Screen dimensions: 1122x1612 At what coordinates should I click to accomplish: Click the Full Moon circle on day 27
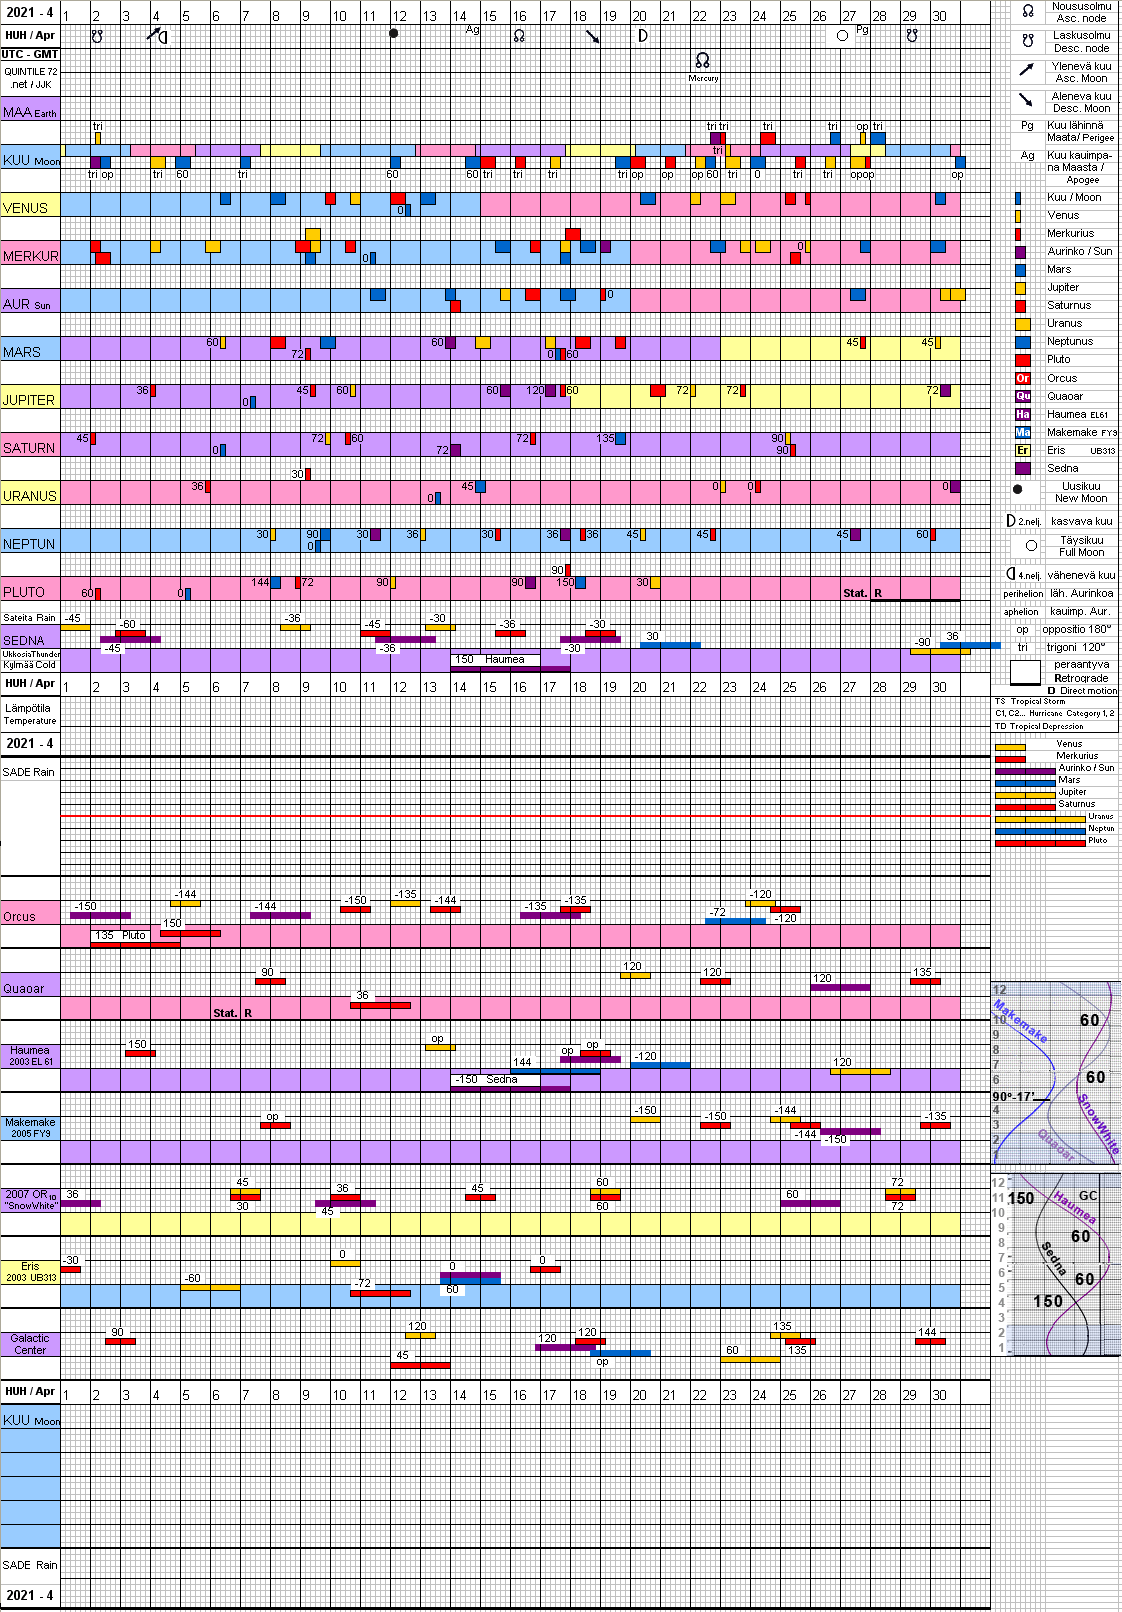tap(842, 36)
